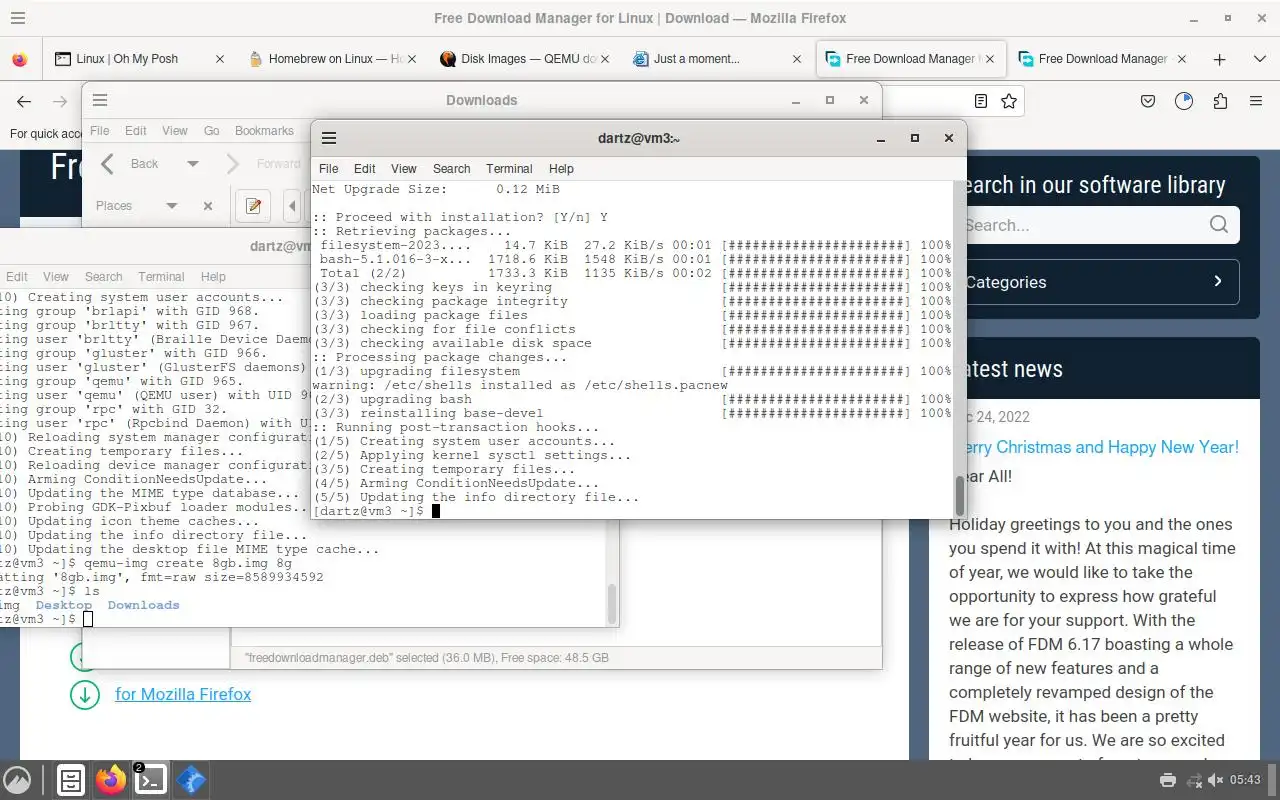Image resolution: width=1280 pixels, height=800 pixels.
Task: Expand the Categories chevron panel
Action: (1217, 282)
